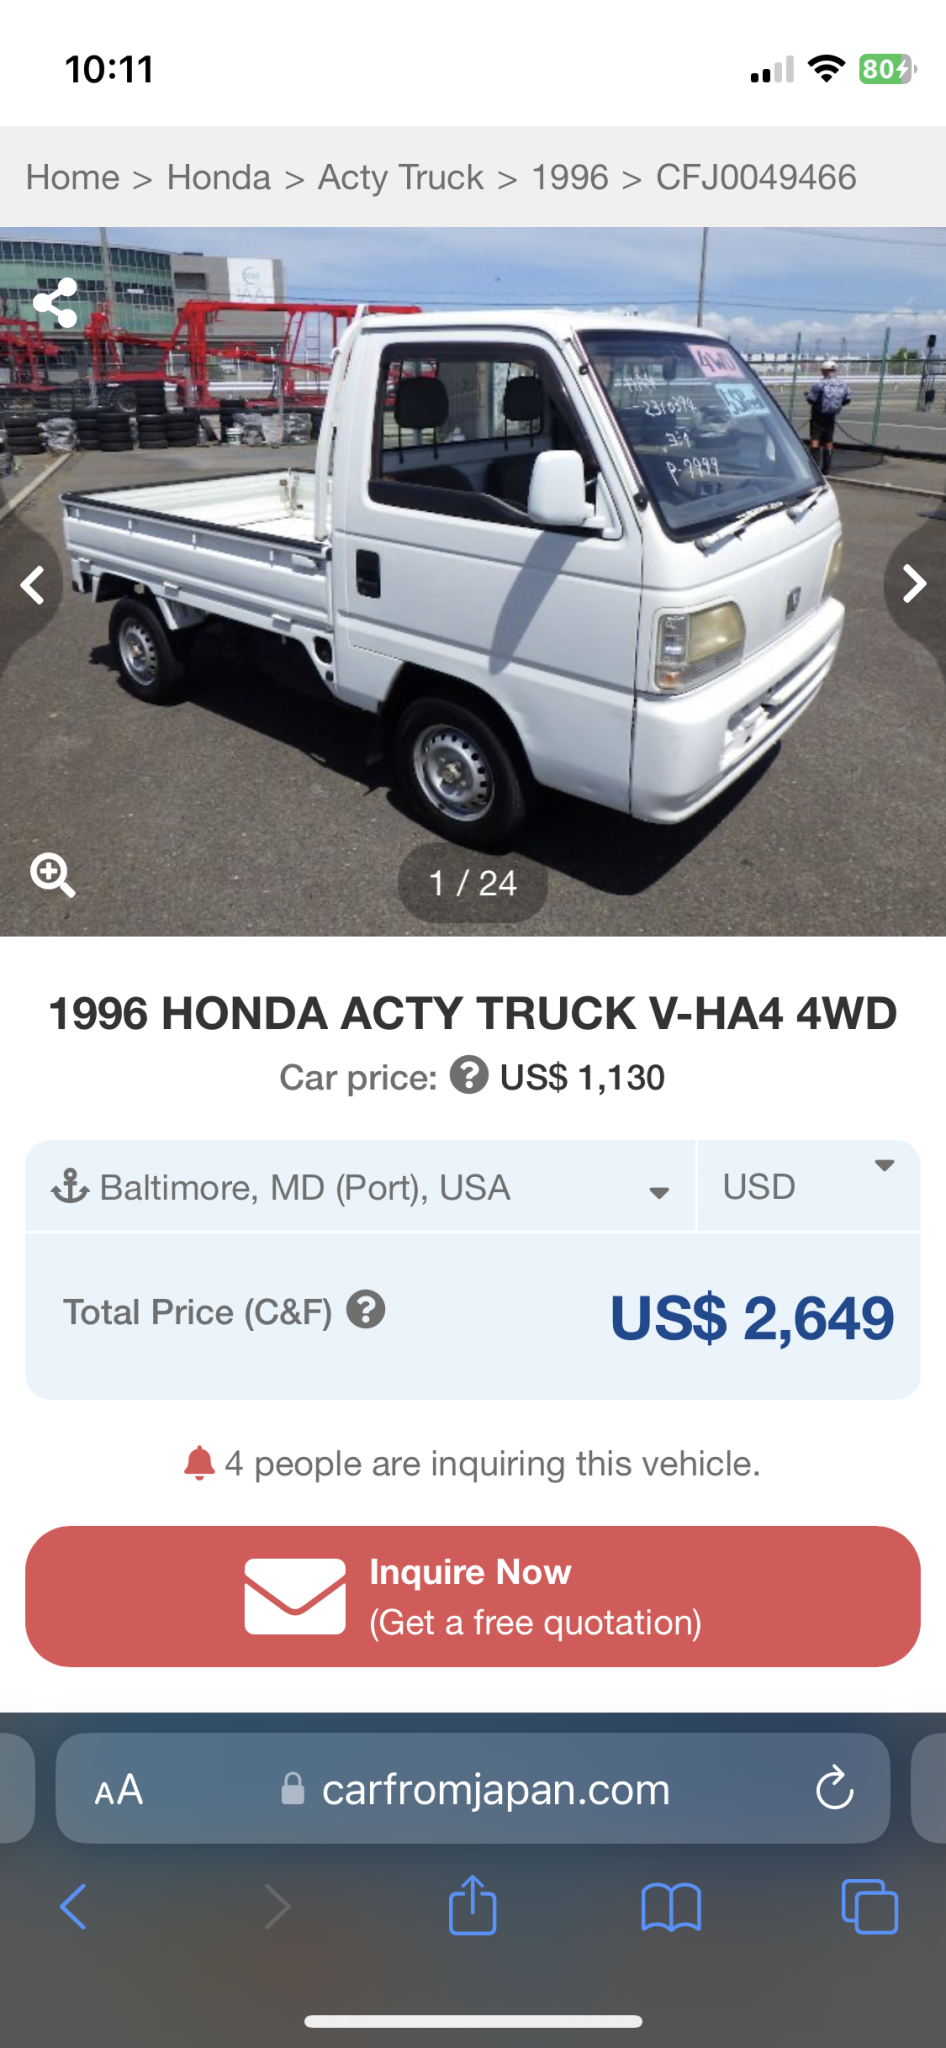The width and height of the screenshot is (946, 2048).
Task: Go to the previous vehicle photo
Action: (x=33, y=584)
